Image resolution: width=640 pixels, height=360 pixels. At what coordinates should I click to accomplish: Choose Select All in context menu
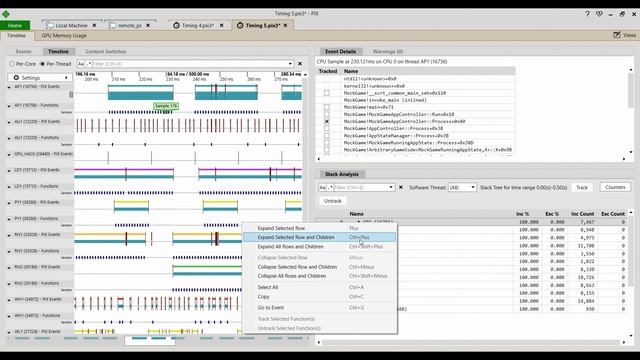(x=319, y=287)
